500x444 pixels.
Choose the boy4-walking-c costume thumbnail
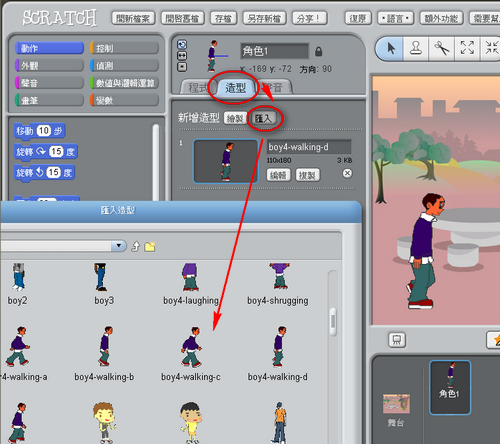pos(191,347)
